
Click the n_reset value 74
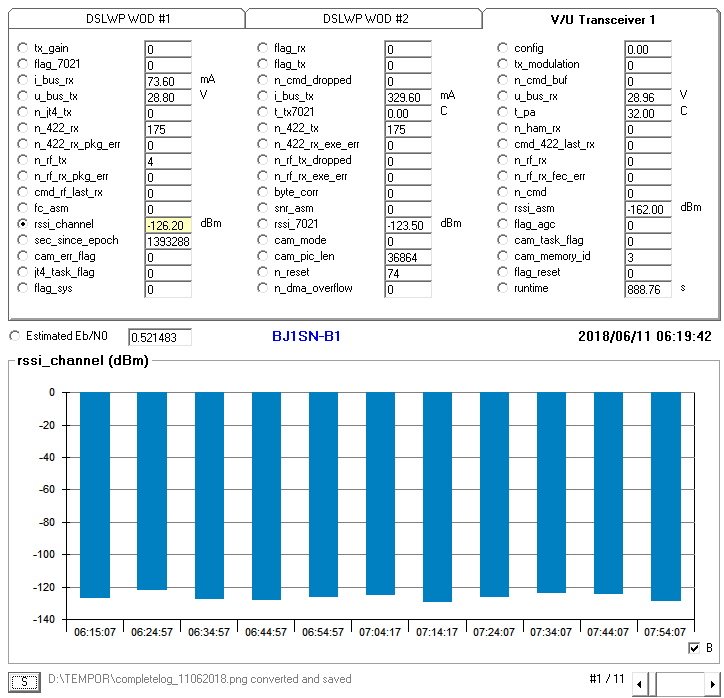click(408, 273)
